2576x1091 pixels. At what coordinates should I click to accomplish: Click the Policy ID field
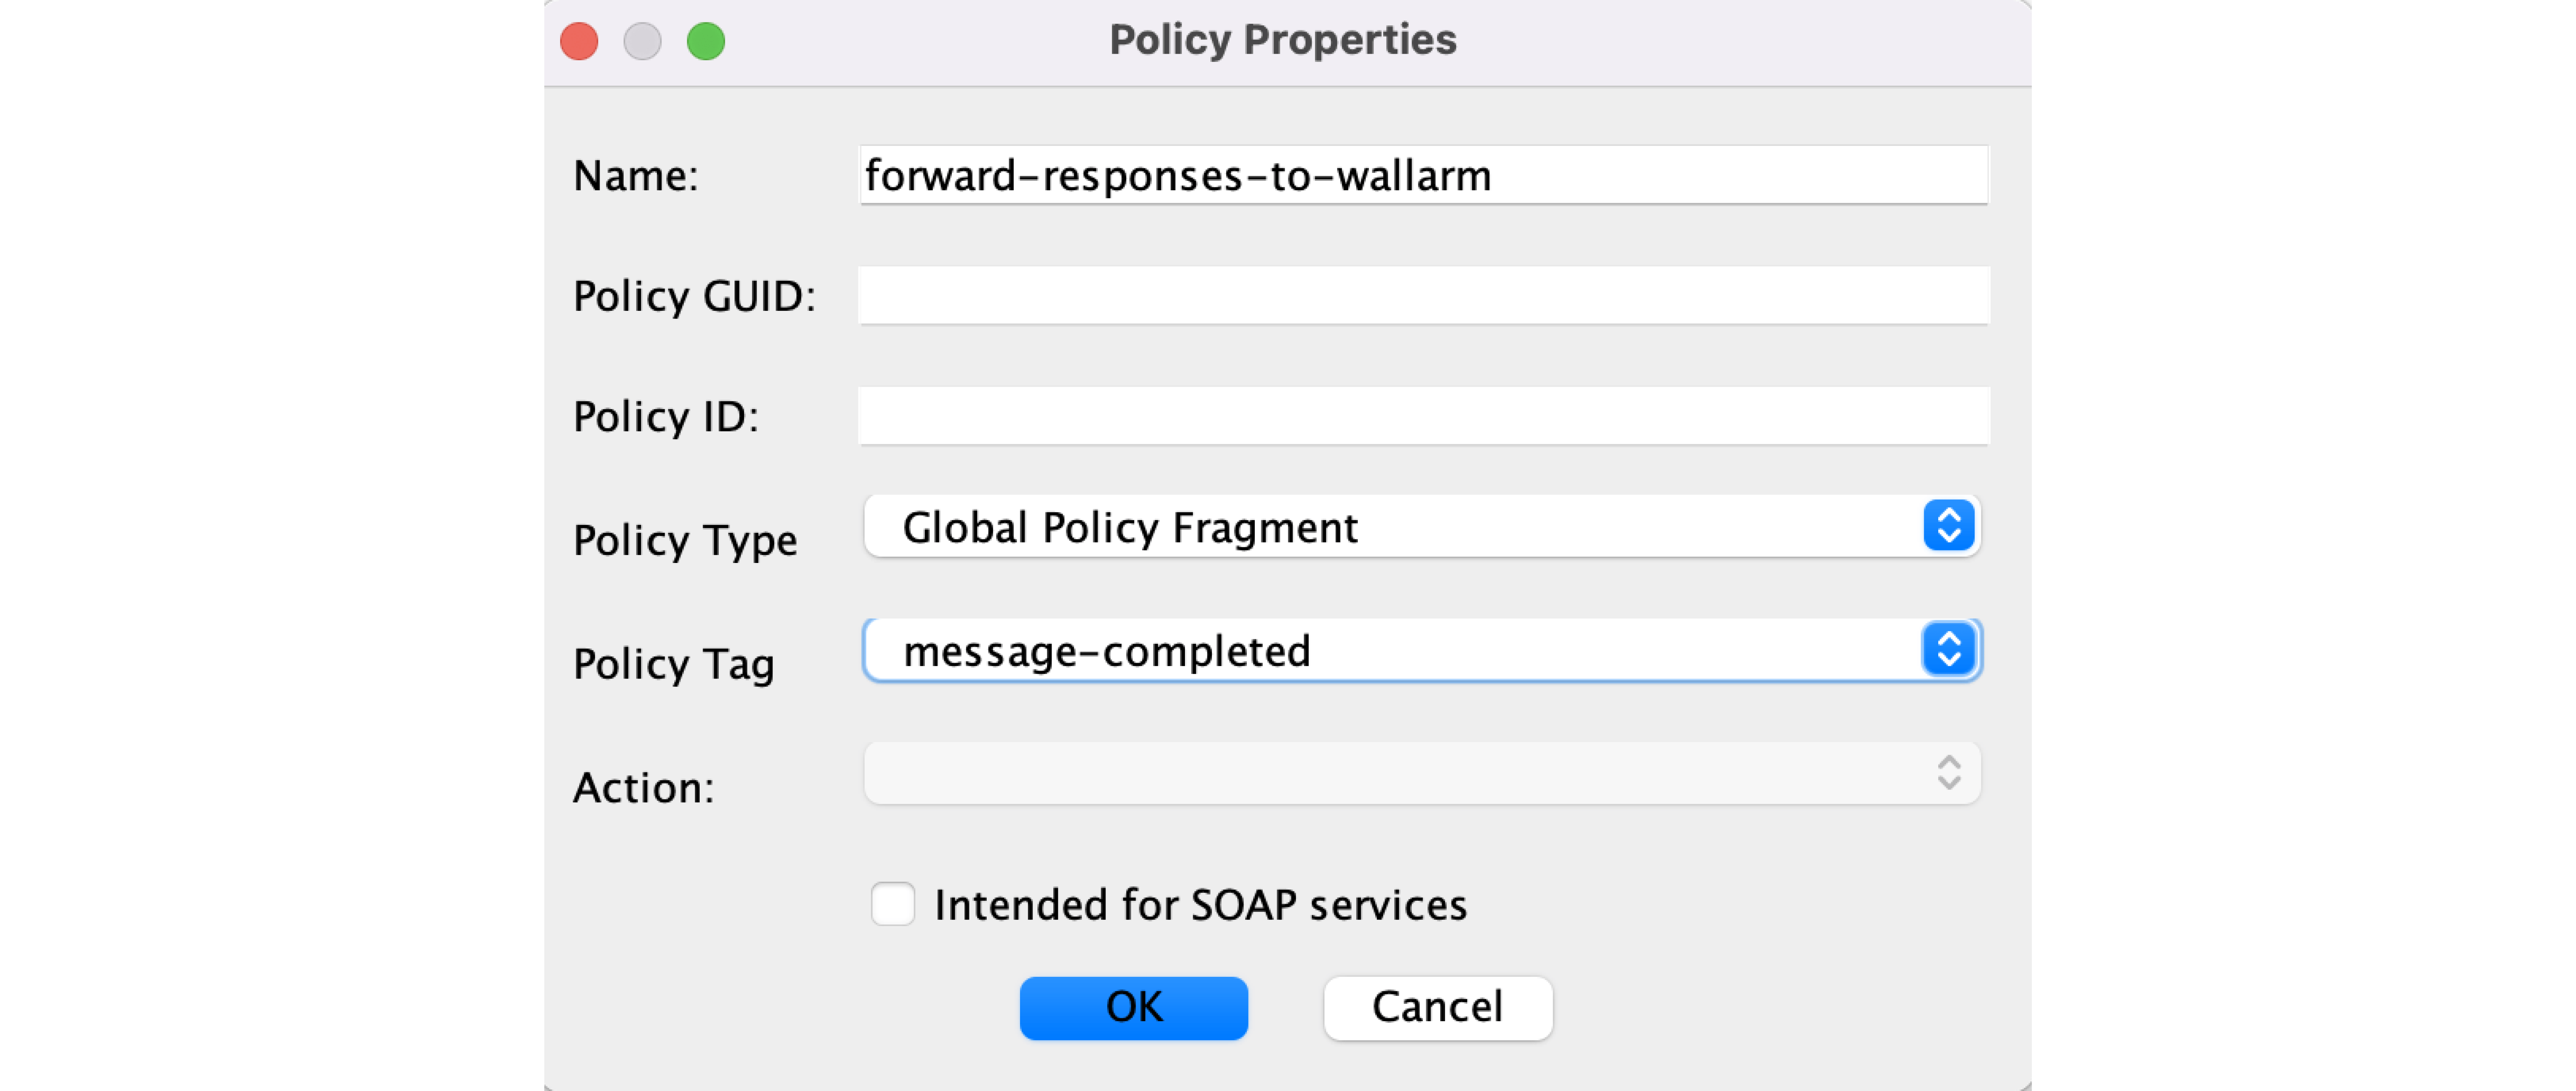tap(1423, 416)
